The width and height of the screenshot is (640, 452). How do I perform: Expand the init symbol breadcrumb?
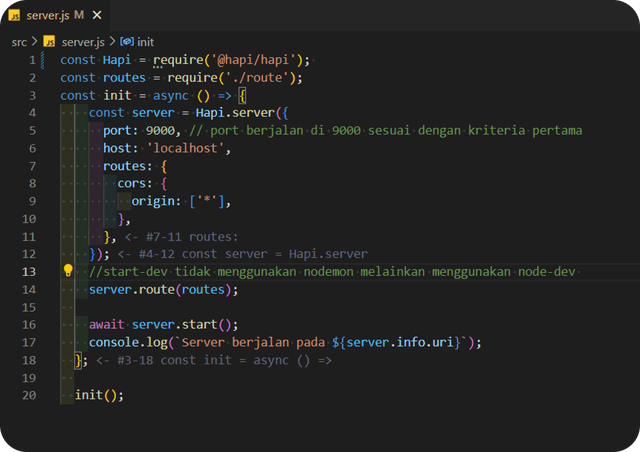[146, 42]
